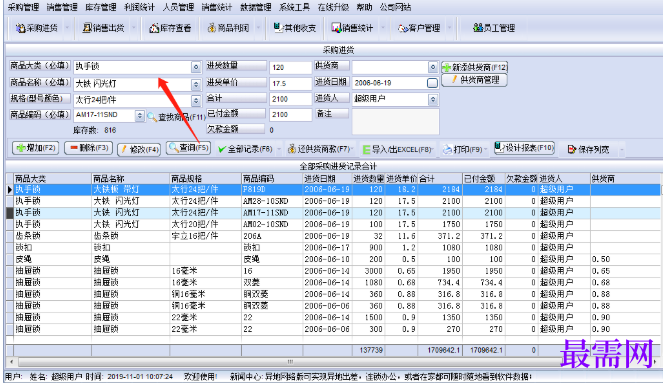Expand the 商品大类 category dropdown

(x=196, y=67)
